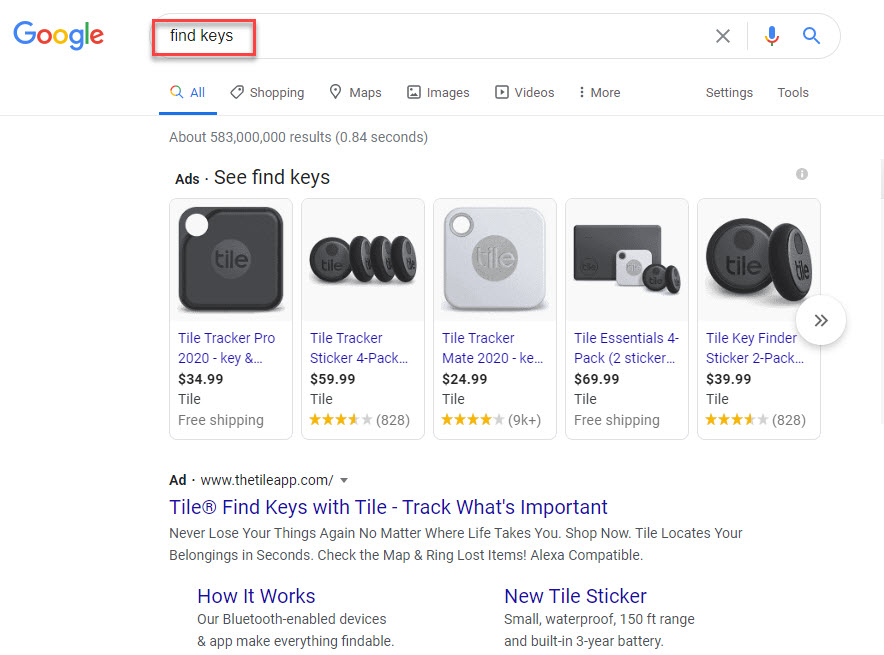Open the Tile Essentials 4-Pack product link
The width and height of the screenshot is (884, 655).
626,347
